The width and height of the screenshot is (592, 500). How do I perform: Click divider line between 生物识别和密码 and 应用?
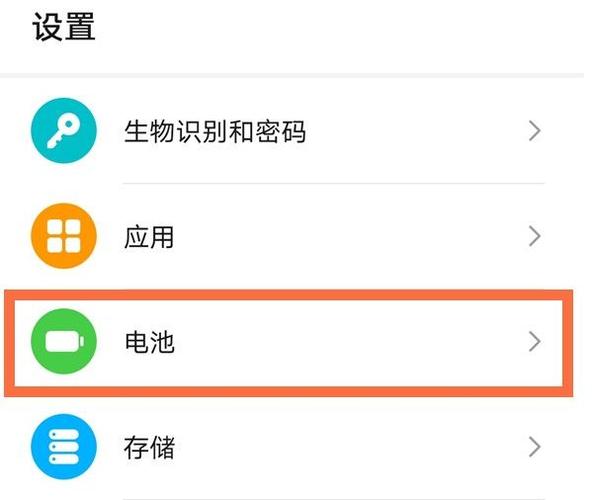(334, 184)
